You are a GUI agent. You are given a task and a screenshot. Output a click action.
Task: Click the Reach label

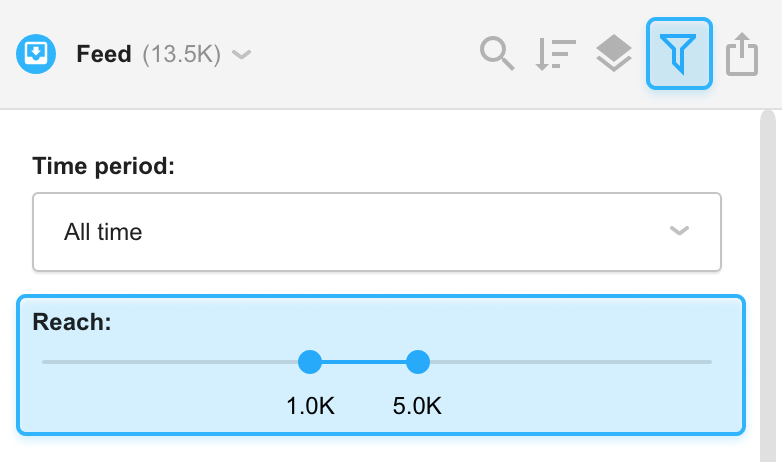click(72, 322)
